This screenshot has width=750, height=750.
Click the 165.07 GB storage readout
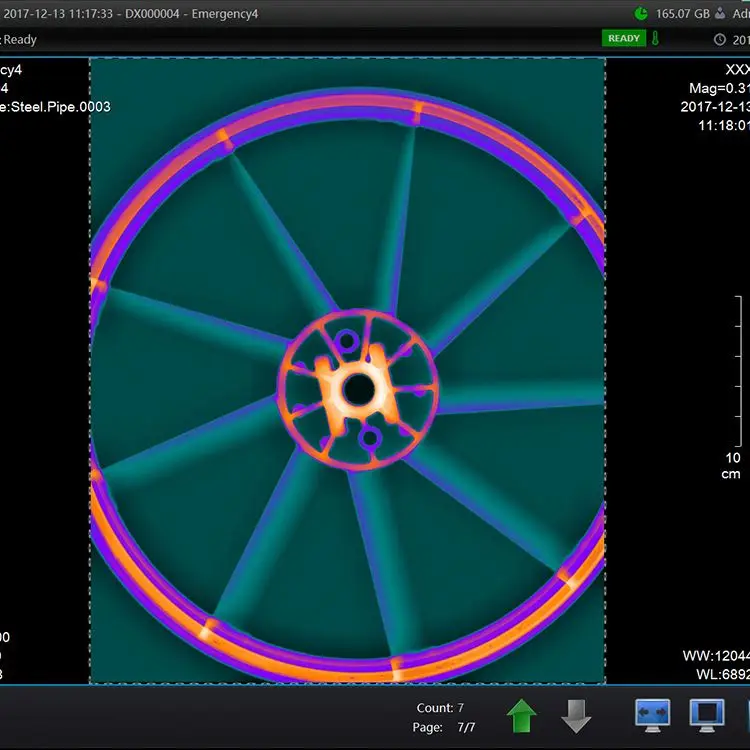(x=682, y=14)
